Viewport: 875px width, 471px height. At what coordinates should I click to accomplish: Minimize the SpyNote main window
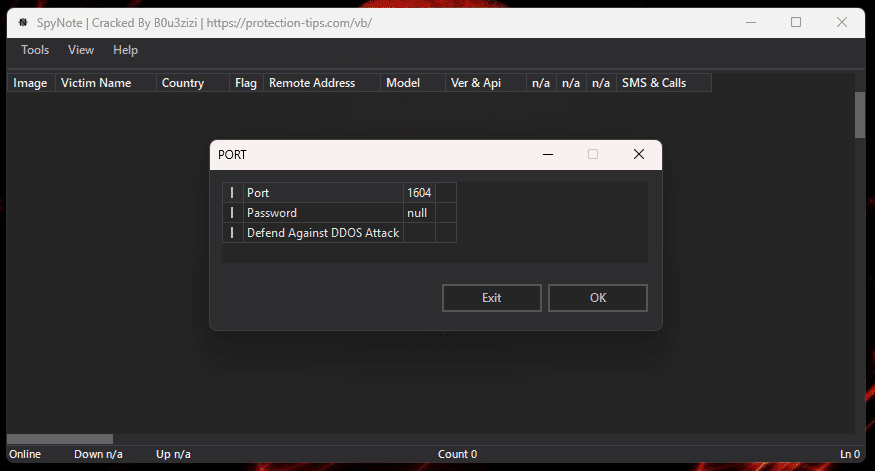coord(751,23)
